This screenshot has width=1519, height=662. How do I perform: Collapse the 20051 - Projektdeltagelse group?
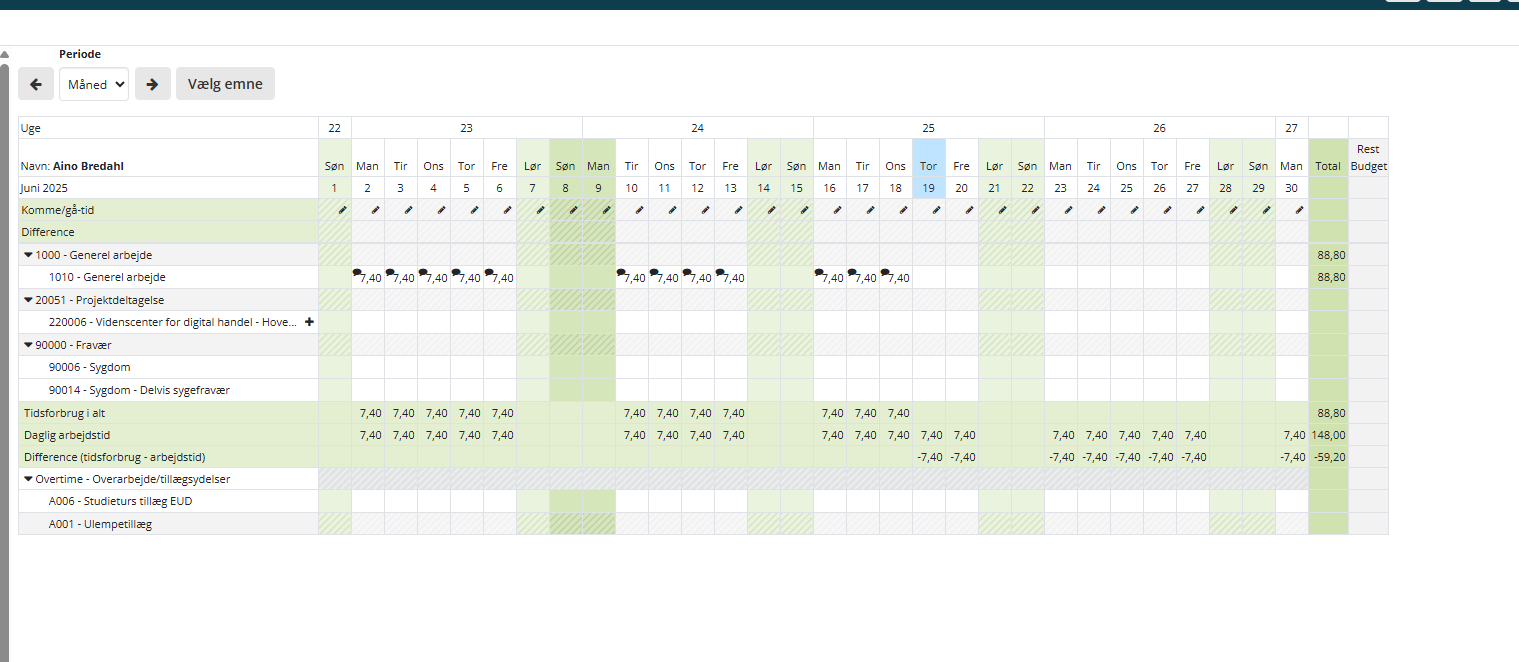click(28, 299)
